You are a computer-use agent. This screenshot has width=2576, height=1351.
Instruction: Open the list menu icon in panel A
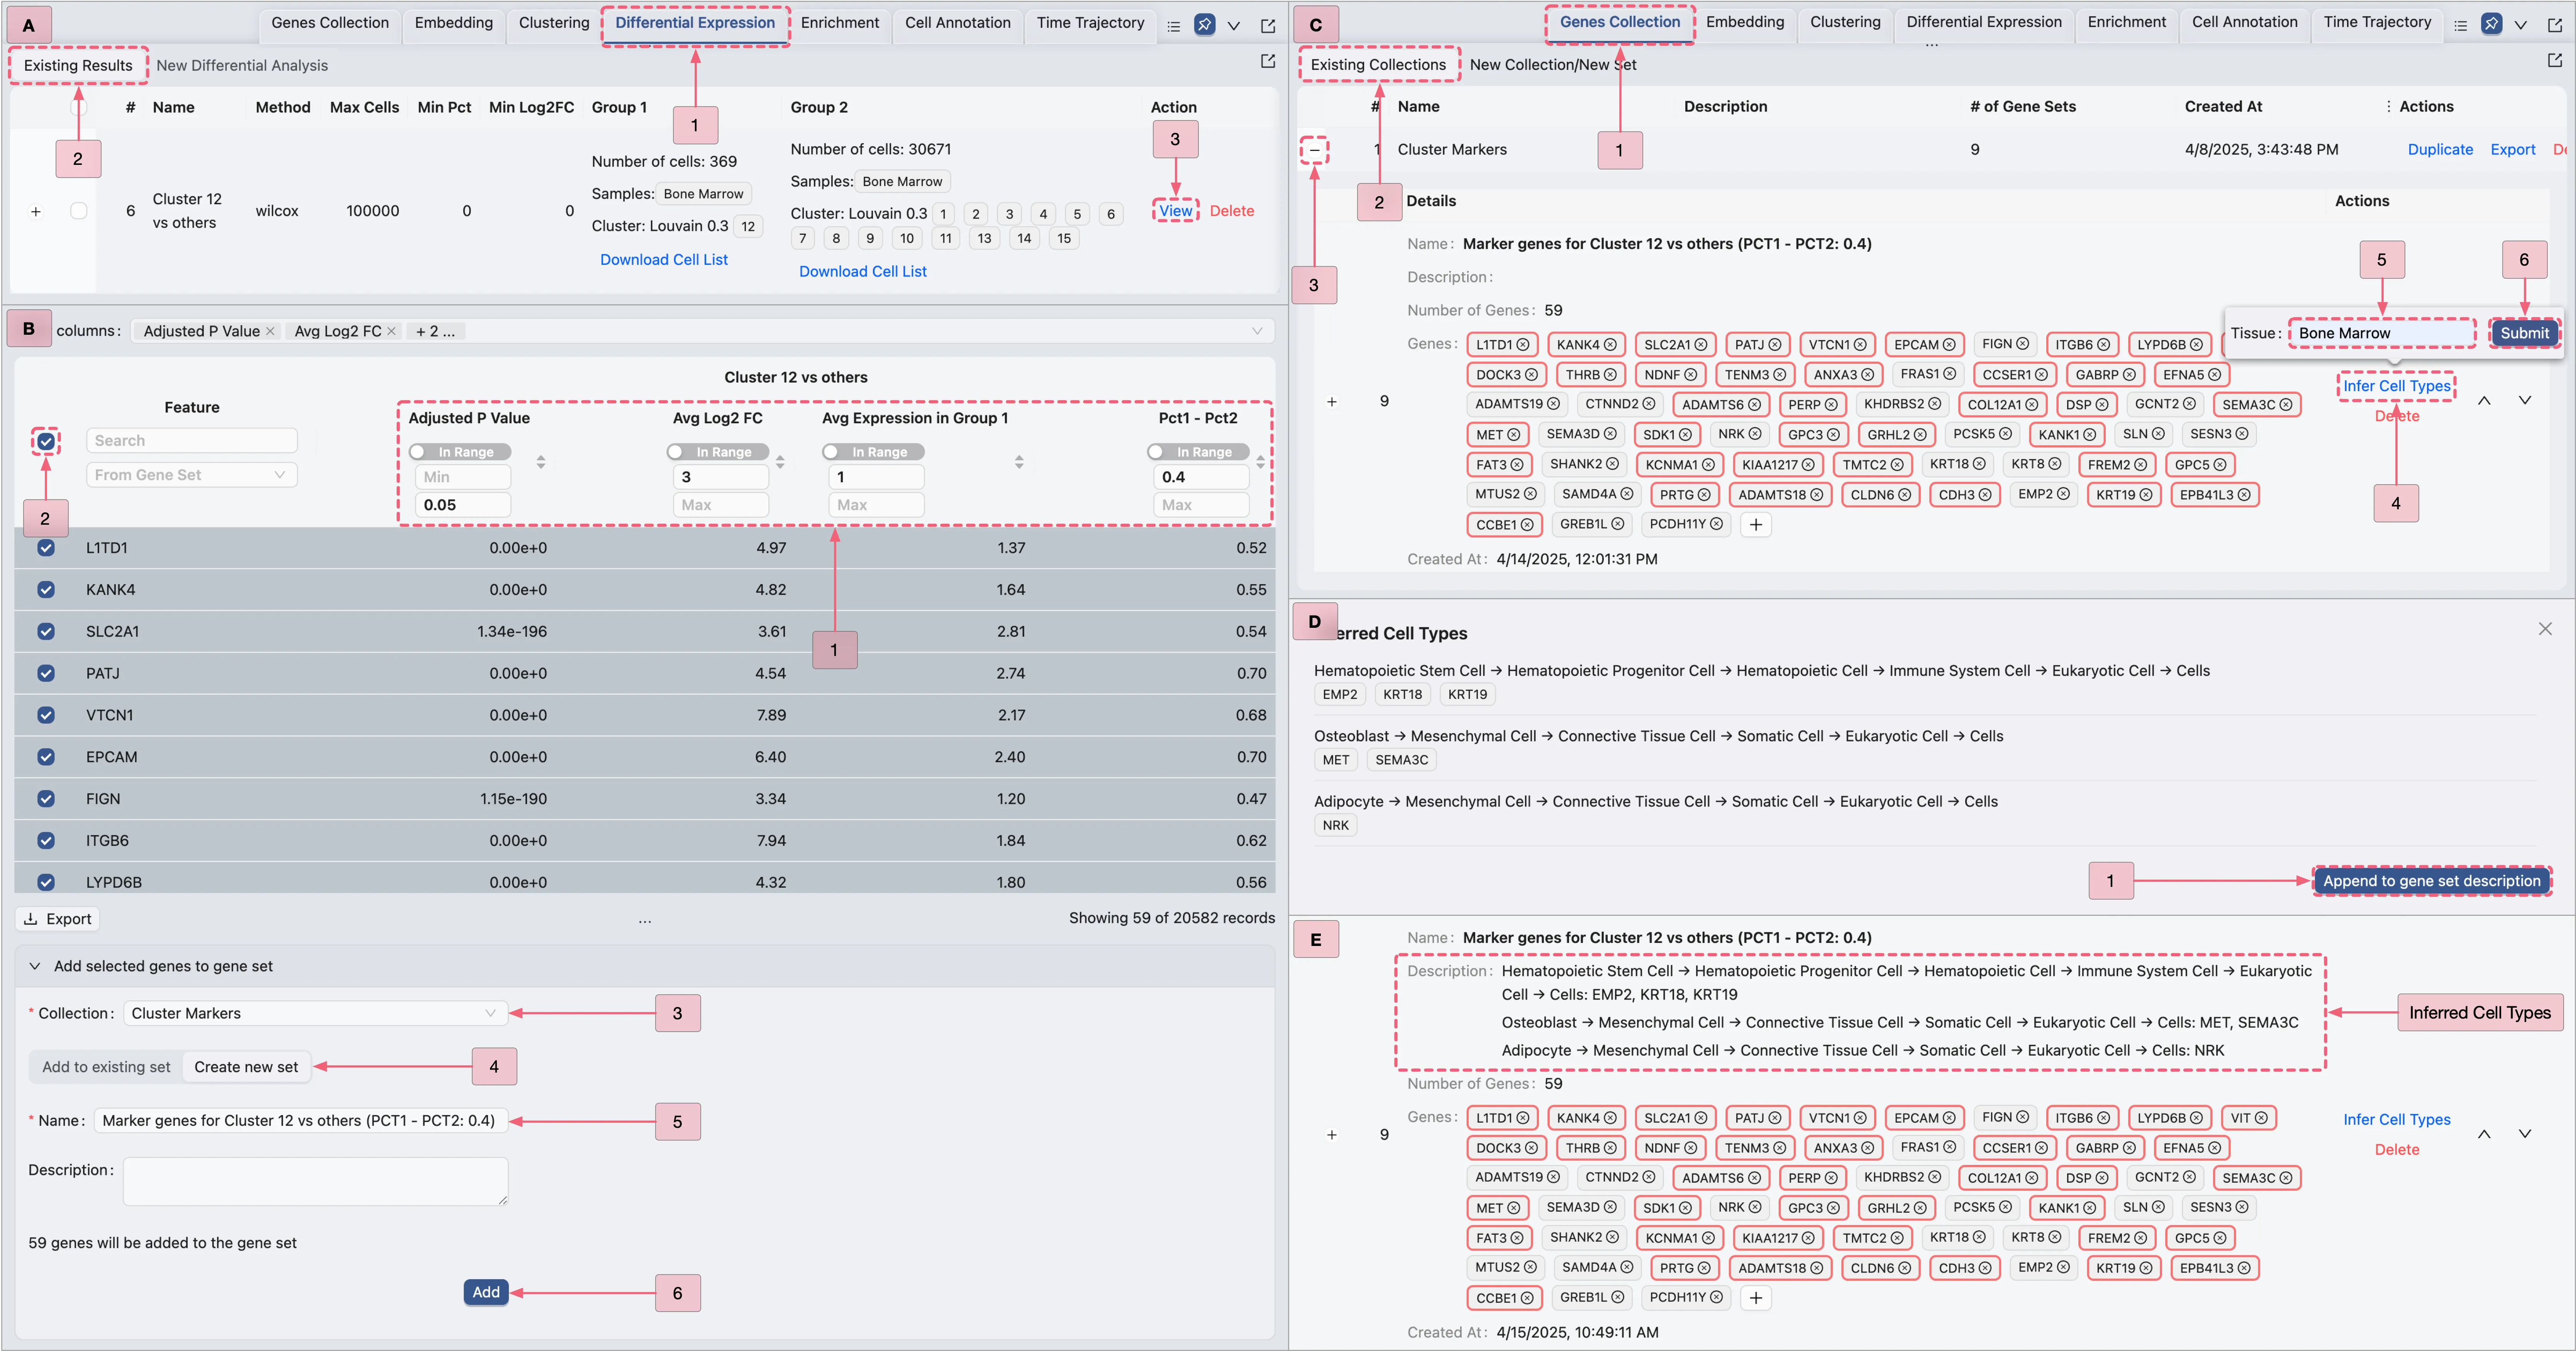tap(1174, 26)
